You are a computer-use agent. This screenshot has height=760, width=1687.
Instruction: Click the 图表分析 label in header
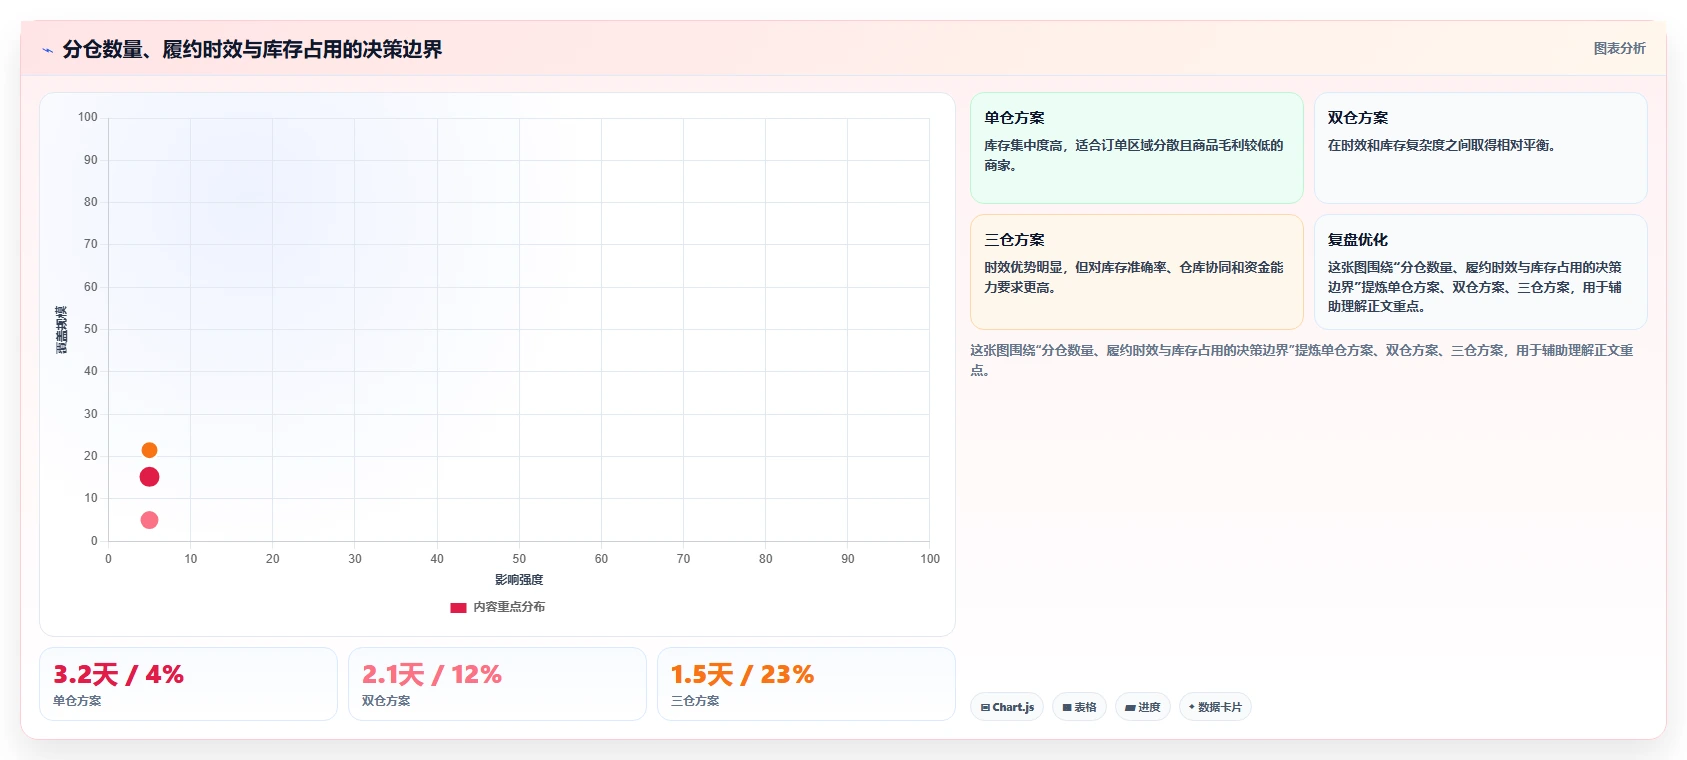(1619, 48)
